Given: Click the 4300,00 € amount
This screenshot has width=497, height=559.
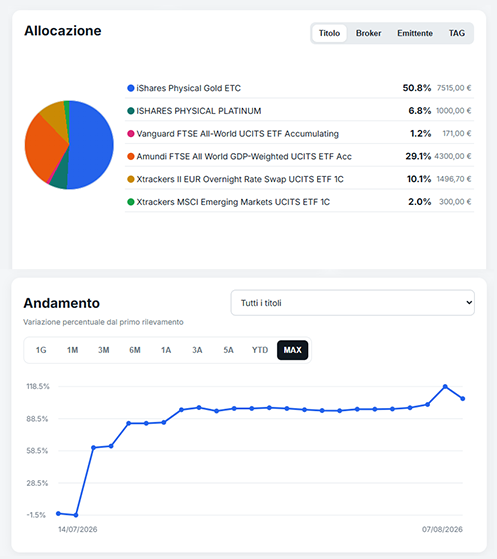Looking at the screenshot, I should [x=453, y=156].
